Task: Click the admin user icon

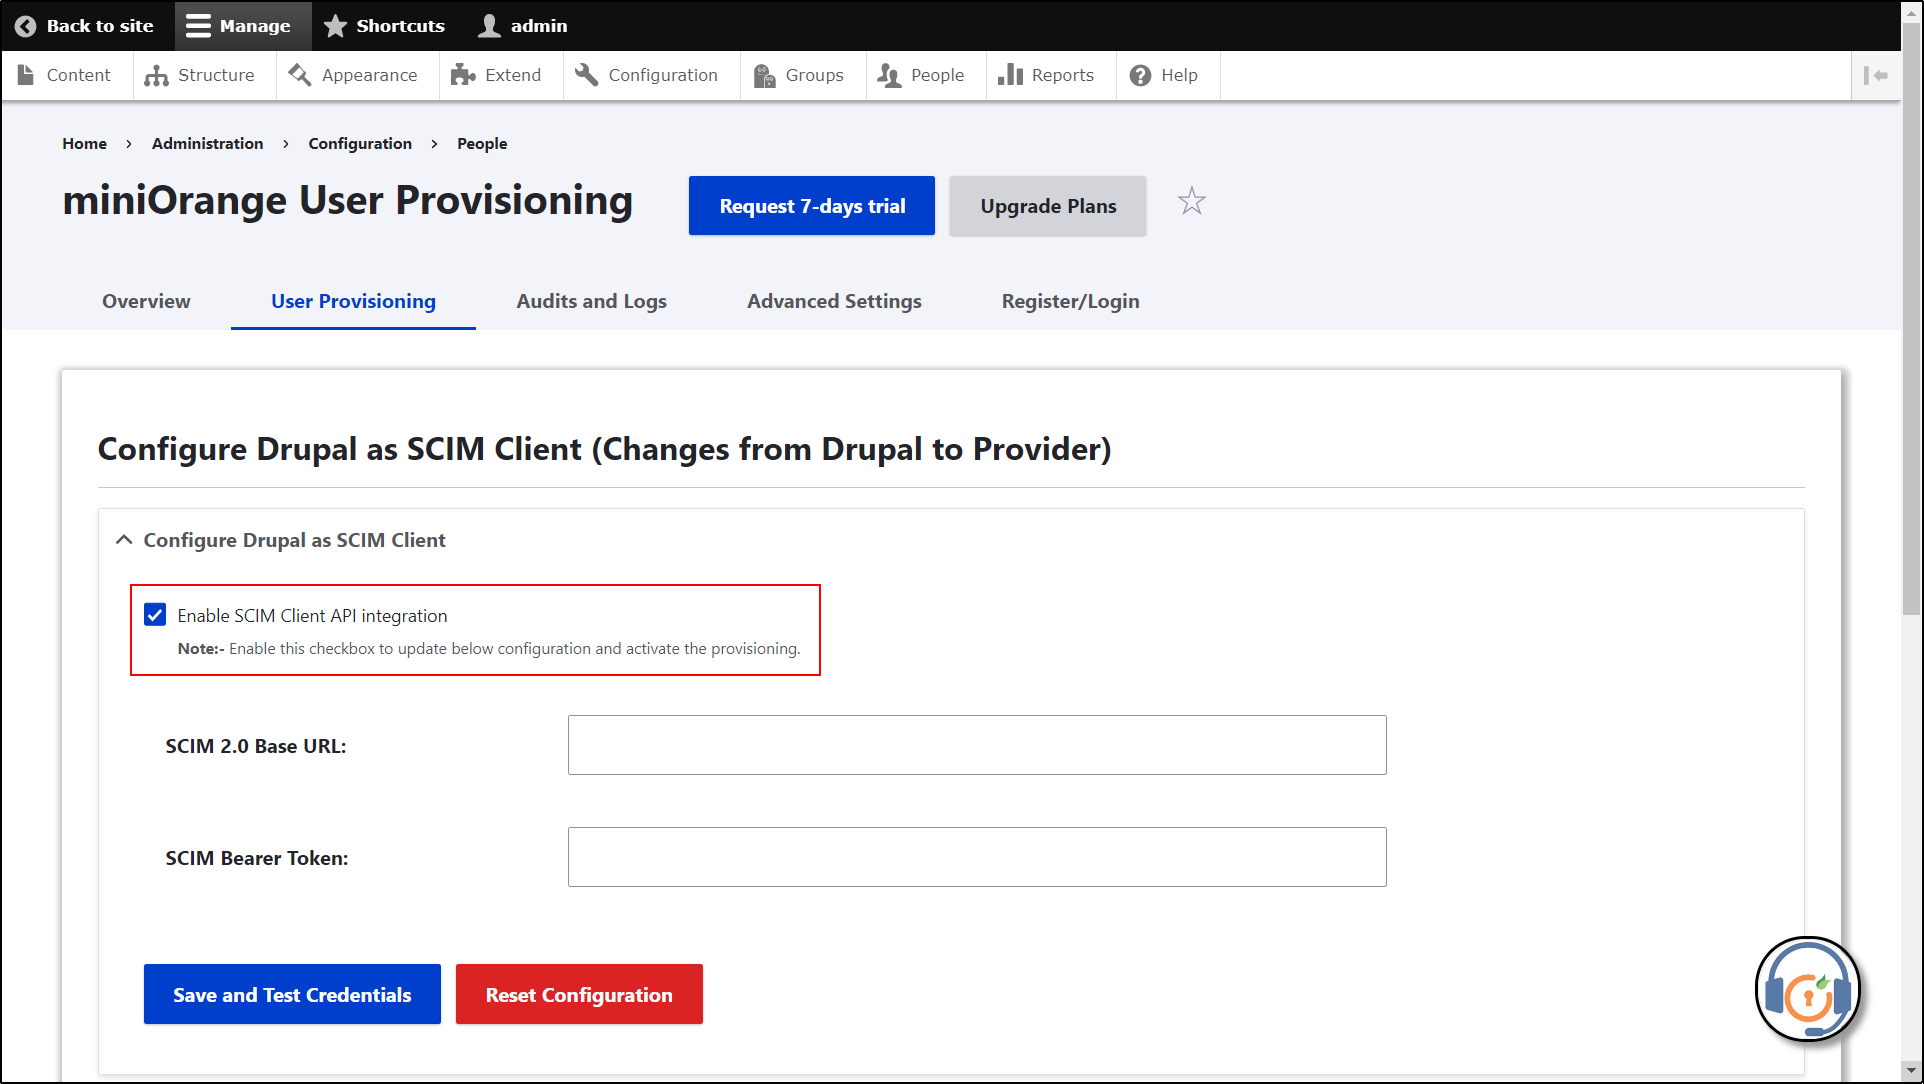Action: [x=489, y=26]
